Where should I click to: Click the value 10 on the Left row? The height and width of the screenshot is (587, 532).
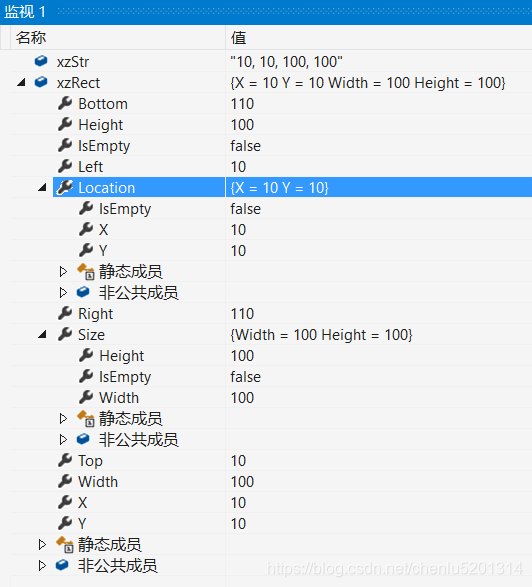click(x=238, y=167)
